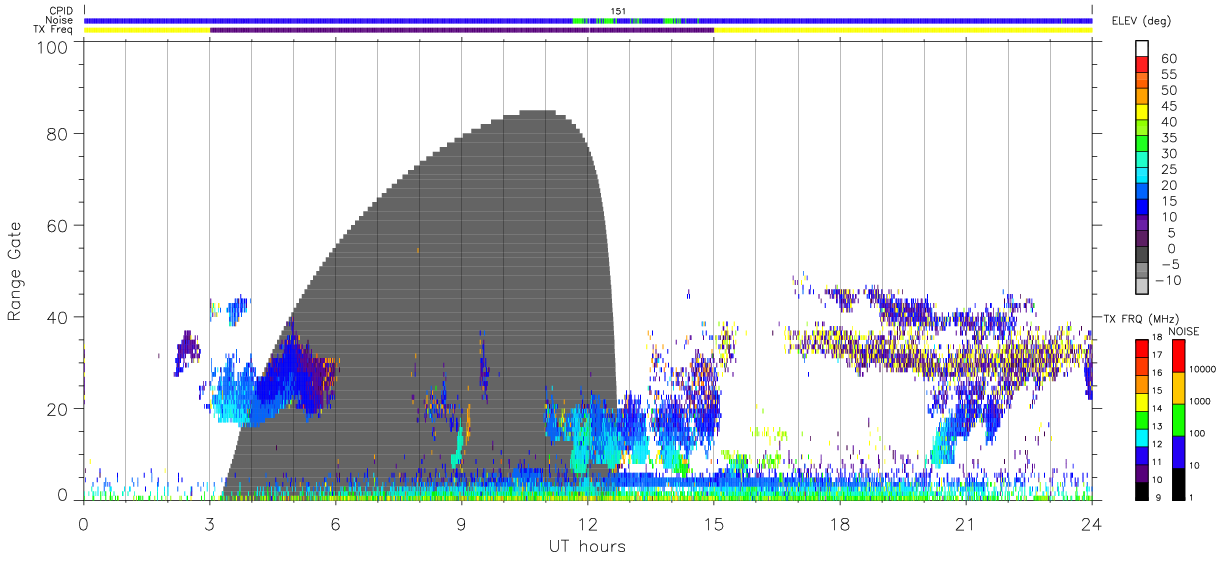1228x567 pixels.
Task: Click TX FRQ legend label '13'
Action: tap(1157, 426)
